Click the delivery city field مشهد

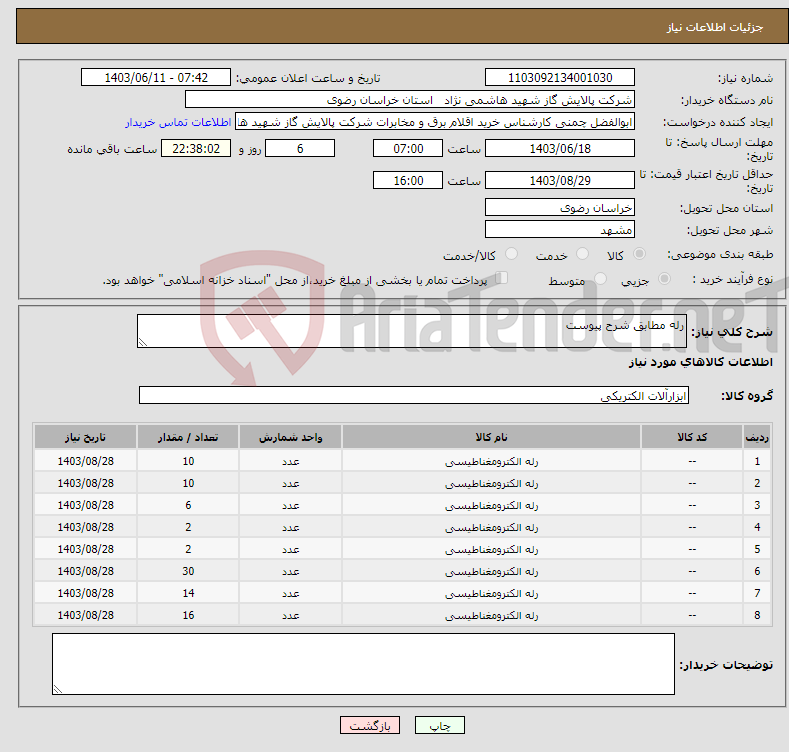pyautogui.click(x=560, y=230)
